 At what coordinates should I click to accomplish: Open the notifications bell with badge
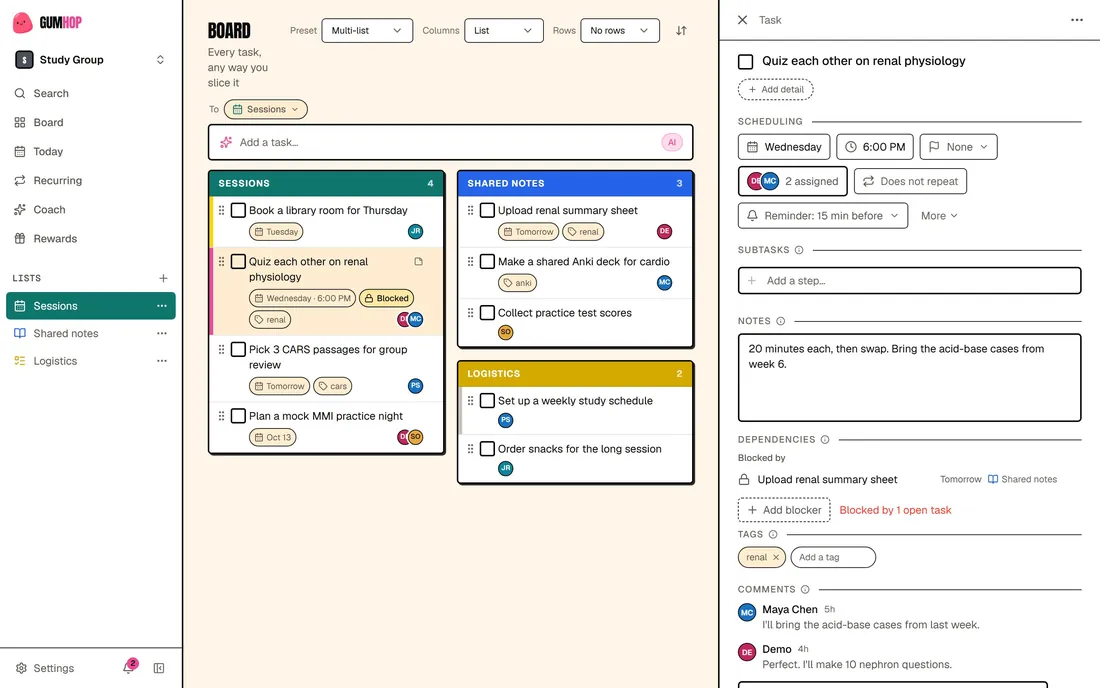(x=129, y=667)
